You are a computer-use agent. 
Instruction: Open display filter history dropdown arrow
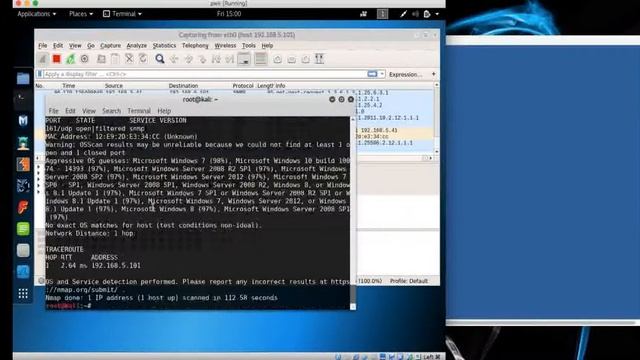coord(382,74)
